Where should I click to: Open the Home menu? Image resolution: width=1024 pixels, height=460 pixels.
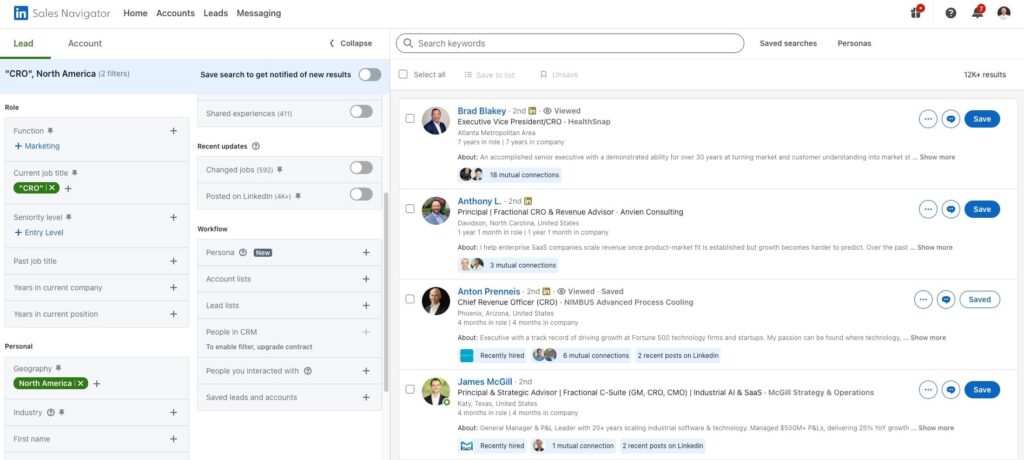click(135, 13)
